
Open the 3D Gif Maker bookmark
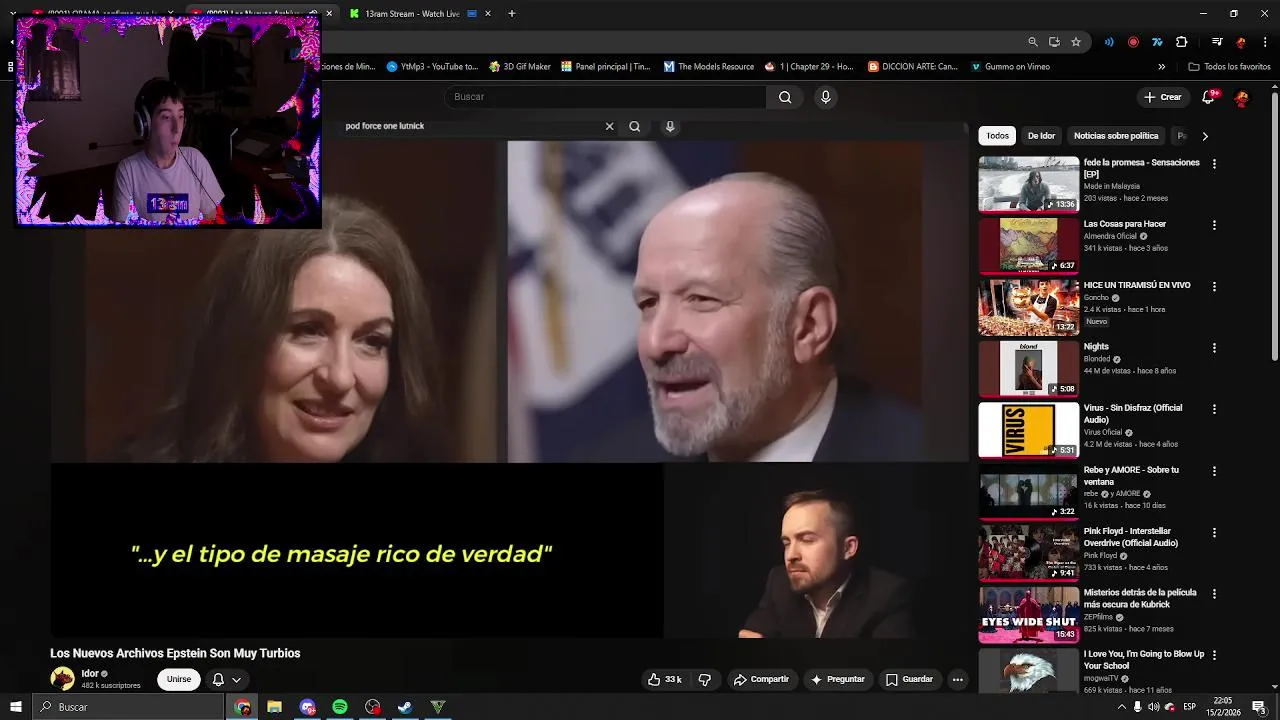click(520, 67)
